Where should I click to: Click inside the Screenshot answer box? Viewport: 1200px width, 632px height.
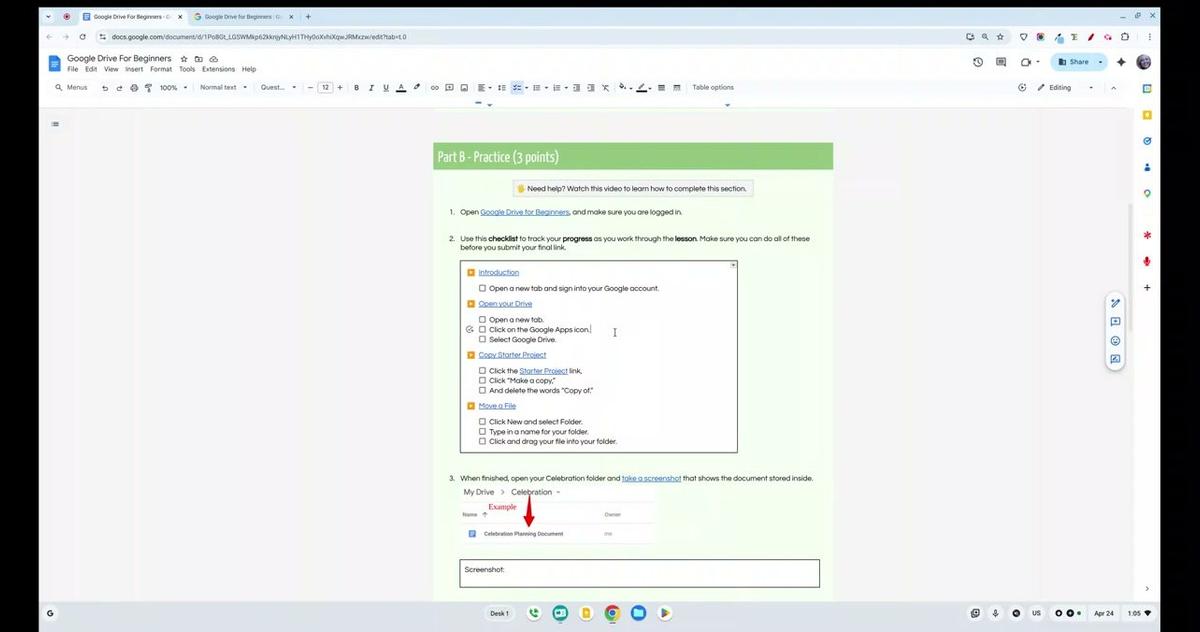(640, 572)
